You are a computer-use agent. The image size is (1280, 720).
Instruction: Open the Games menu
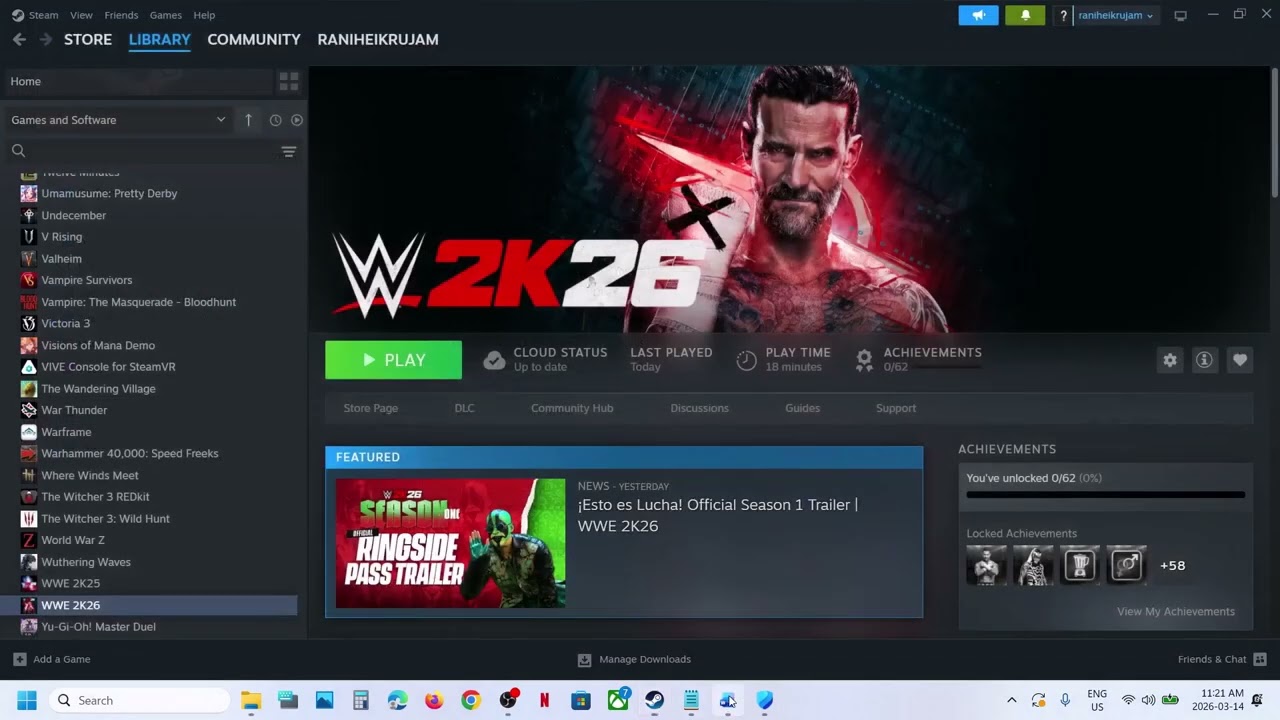(x=165, y=15)
